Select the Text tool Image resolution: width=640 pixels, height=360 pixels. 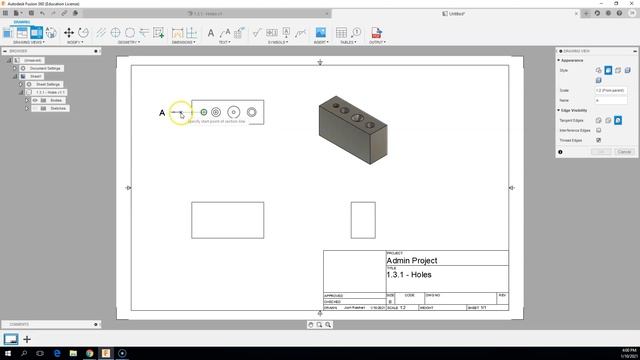211,33
